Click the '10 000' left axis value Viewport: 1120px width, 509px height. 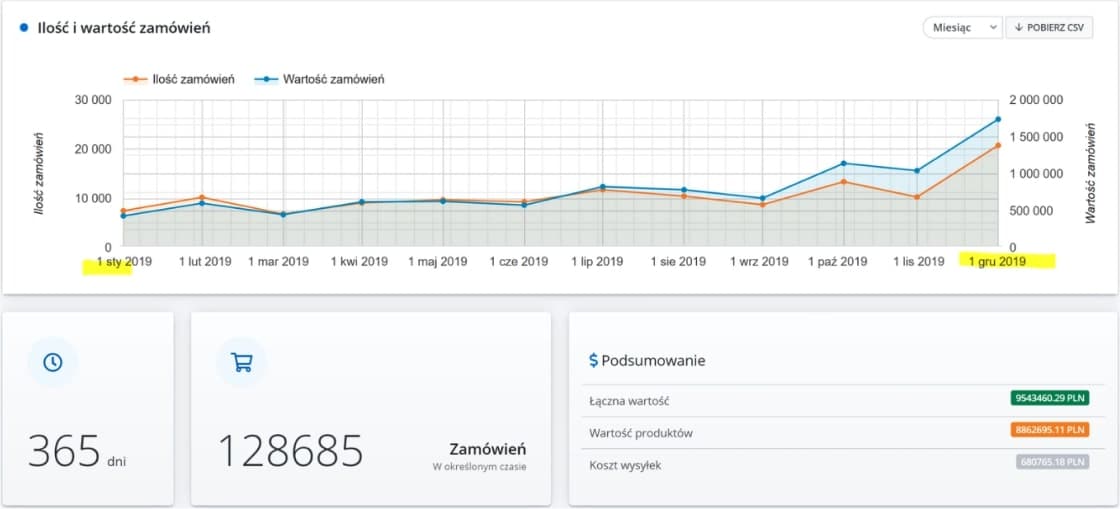93,198
